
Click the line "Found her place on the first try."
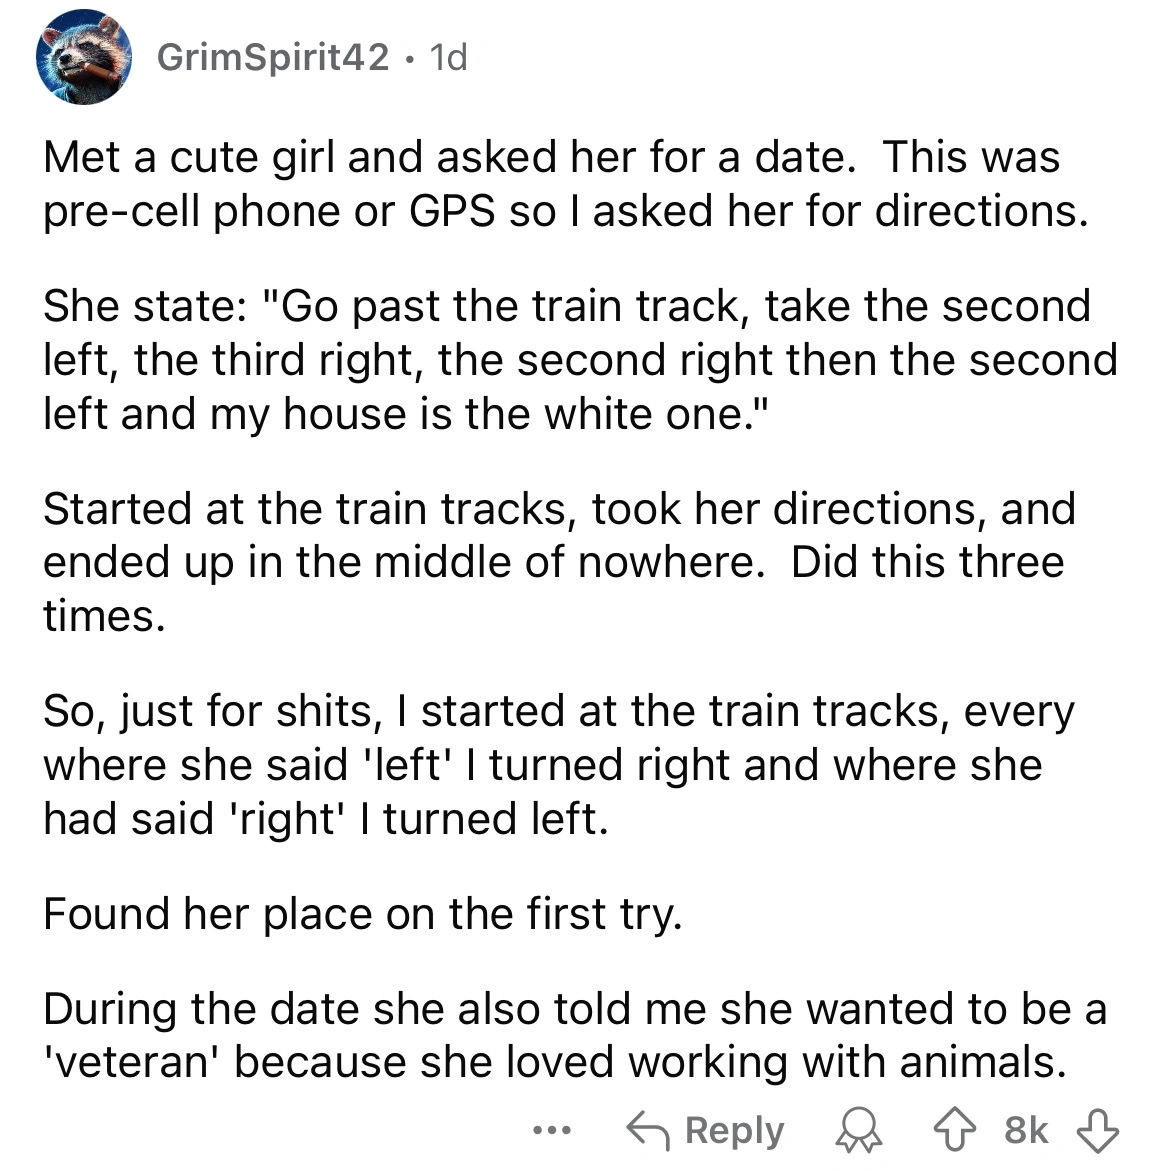point(362,914)
